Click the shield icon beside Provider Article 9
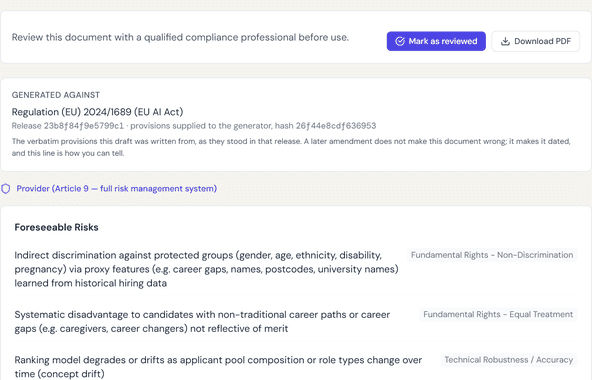 tap(6, 188)
